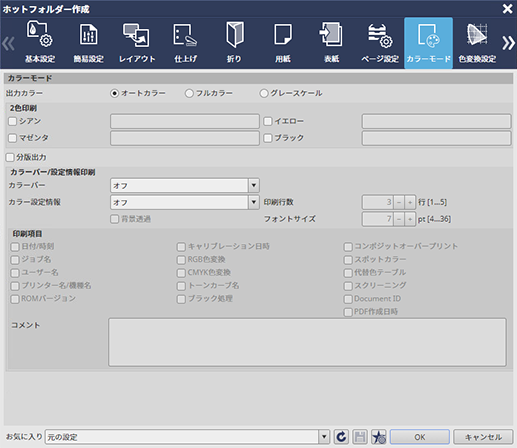Image resolution: width=517 pixels, height=448 pixels.
Task: Show more tabs with right chevron arrow
Action: pyautogui.click(x=508, y=43)
